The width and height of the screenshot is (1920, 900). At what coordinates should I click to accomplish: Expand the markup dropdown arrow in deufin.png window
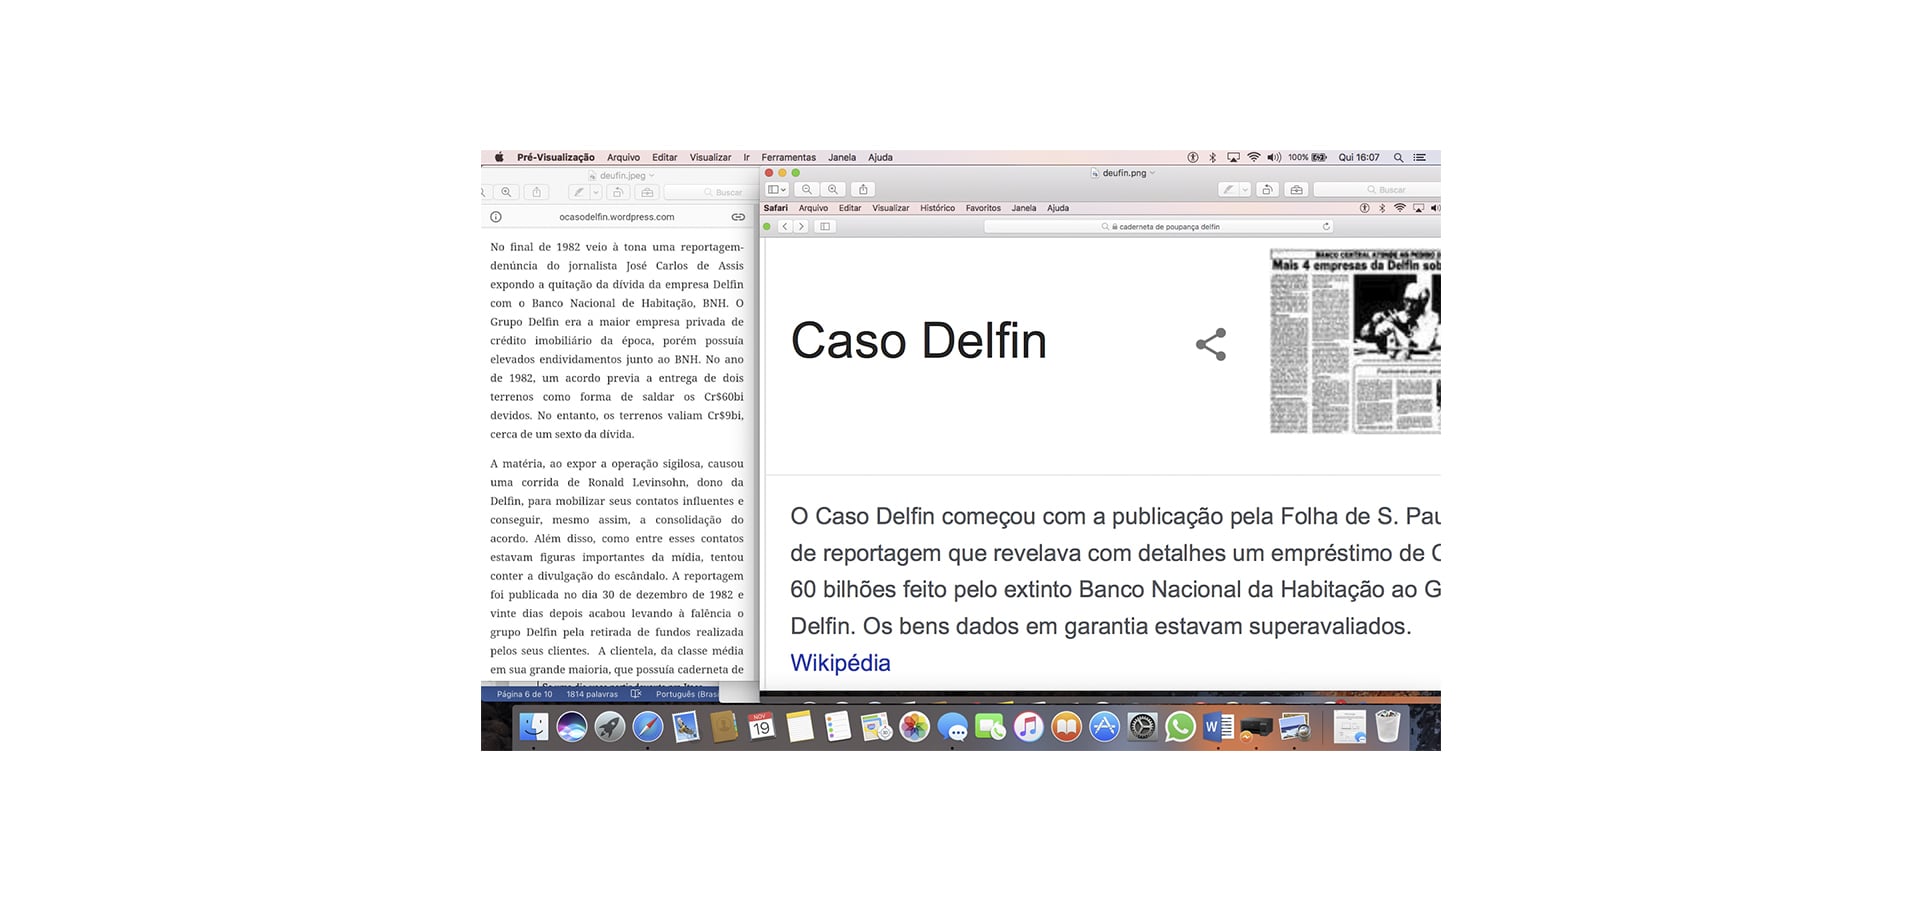point(1245,190)
